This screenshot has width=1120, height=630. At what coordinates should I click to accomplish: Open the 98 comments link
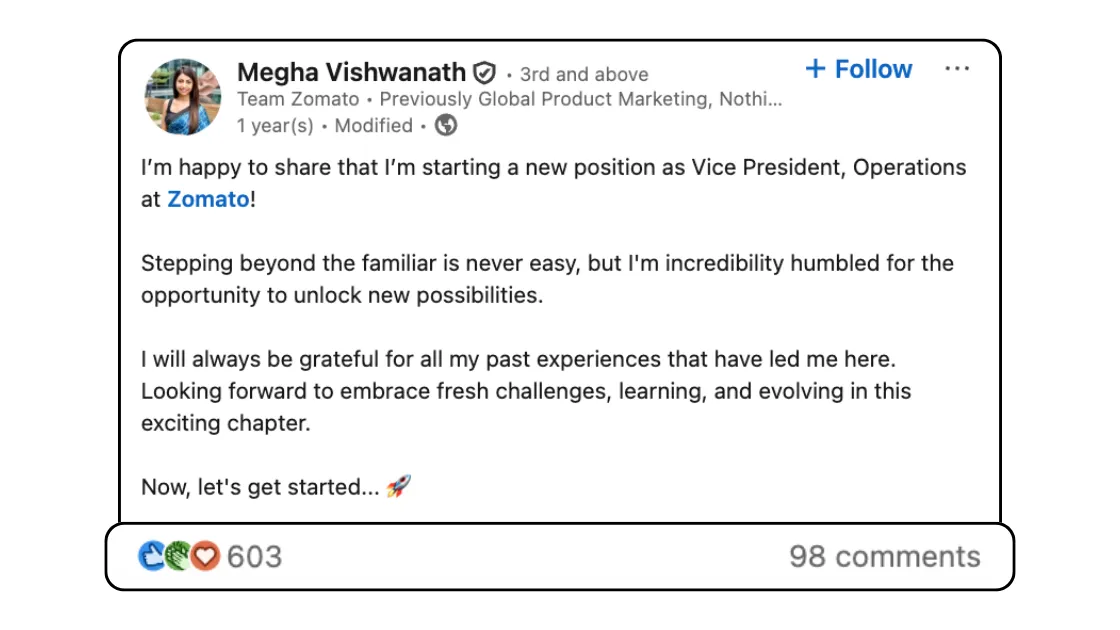pyautogui.click(x=884, y=556)
